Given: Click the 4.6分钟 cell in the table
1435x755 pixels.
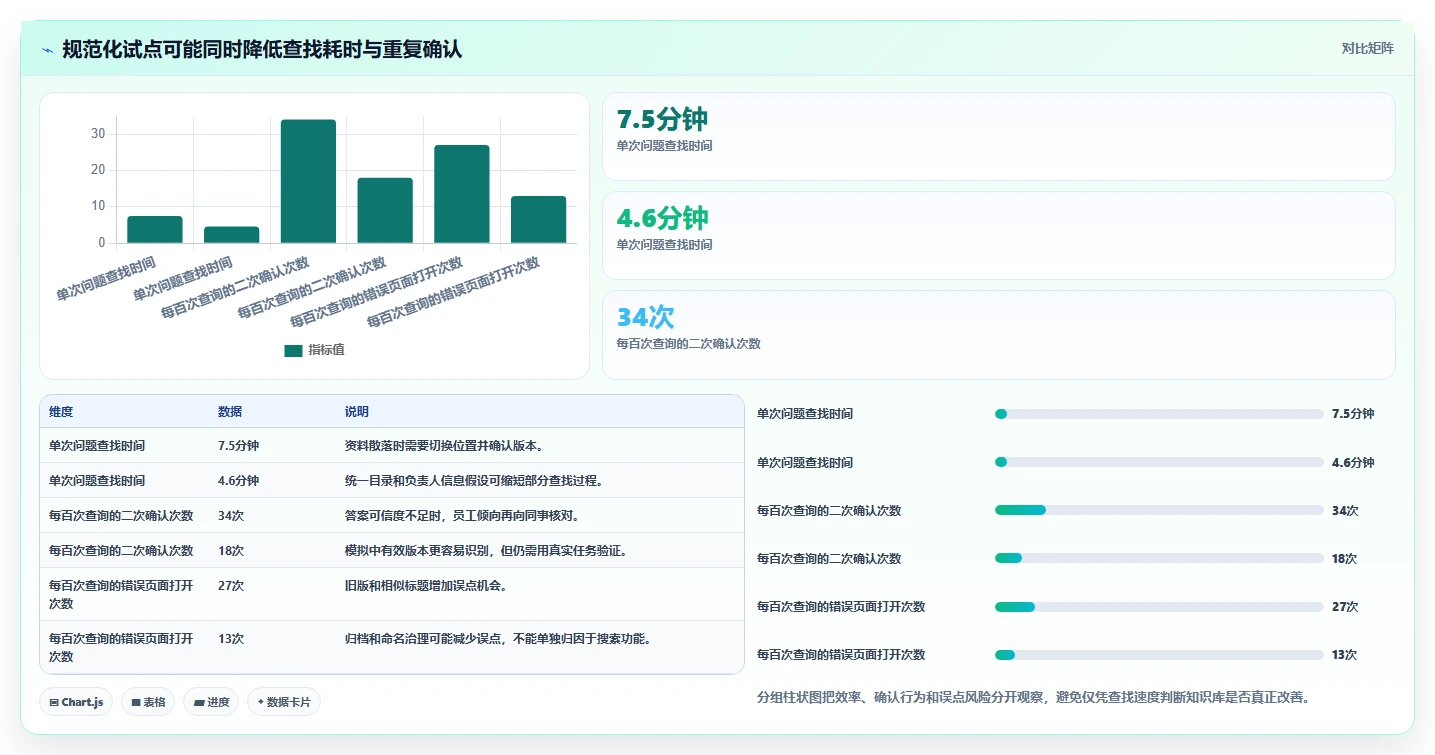Looking at the screenshot, I should tap(238, 481).
